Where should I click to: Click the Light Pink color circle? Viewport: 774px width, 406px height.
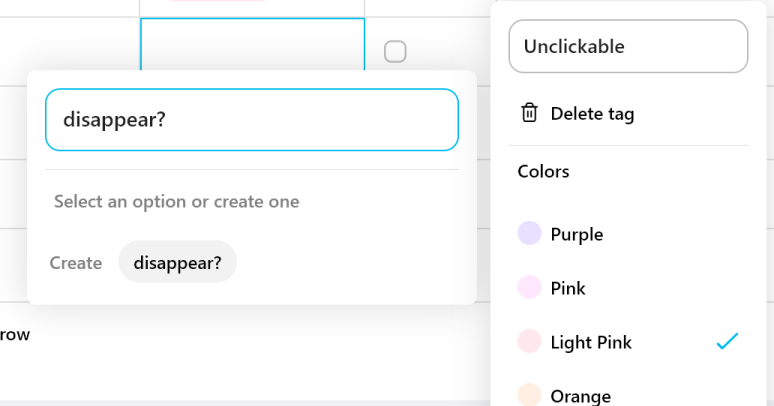tap(530, 342)
